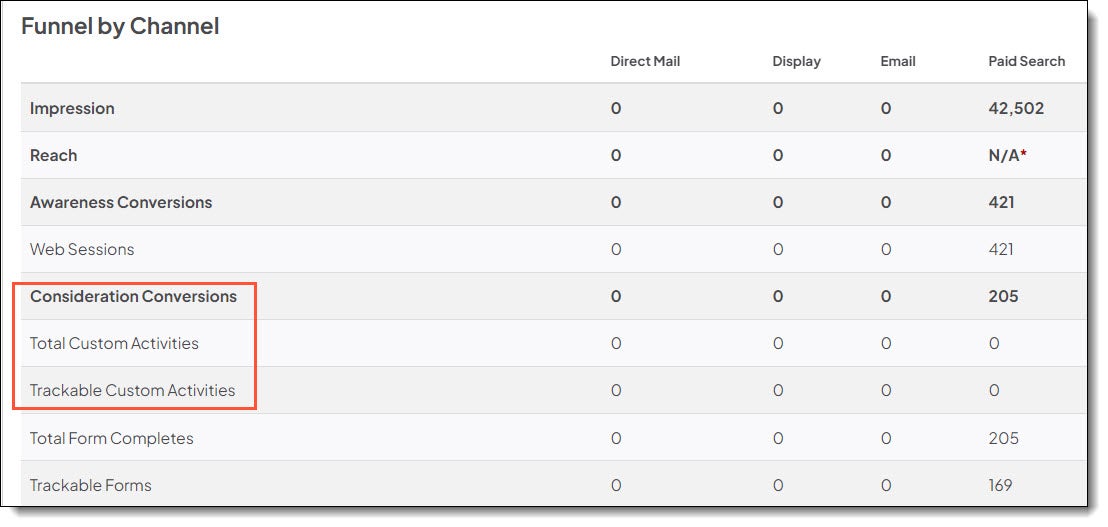Click the Direct Mail Impression value
This screenshot has height=527, width=1108.
616,108
